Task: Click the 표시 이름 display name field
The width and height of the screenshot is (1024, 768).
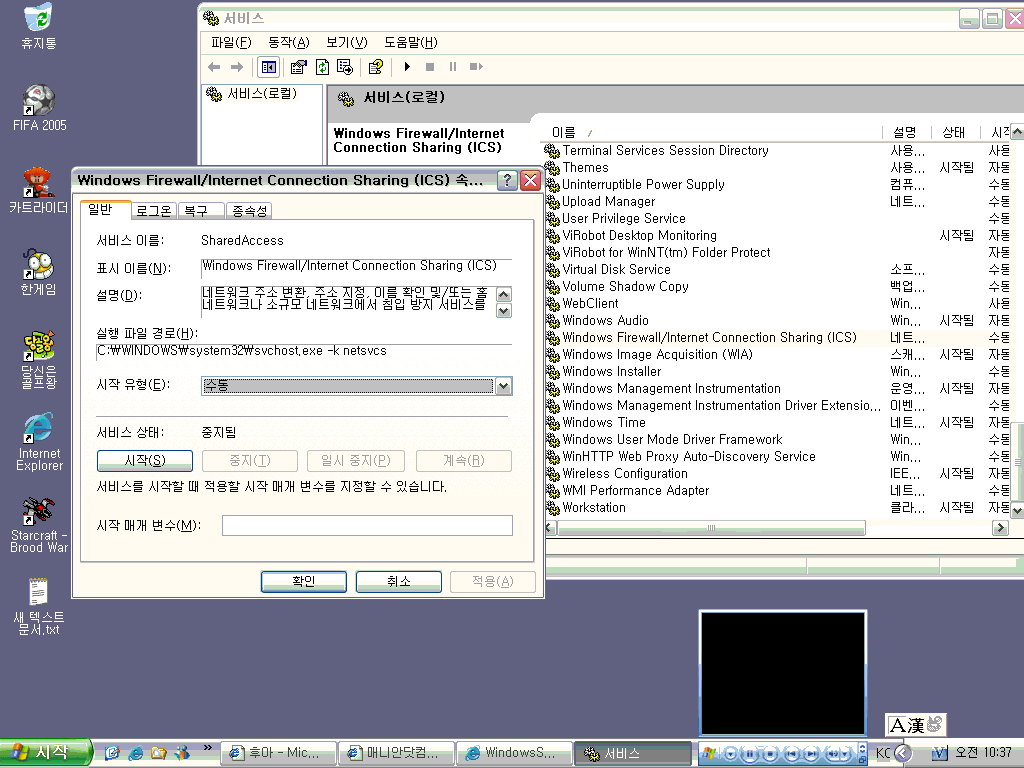Action: [x=357, y=266]
